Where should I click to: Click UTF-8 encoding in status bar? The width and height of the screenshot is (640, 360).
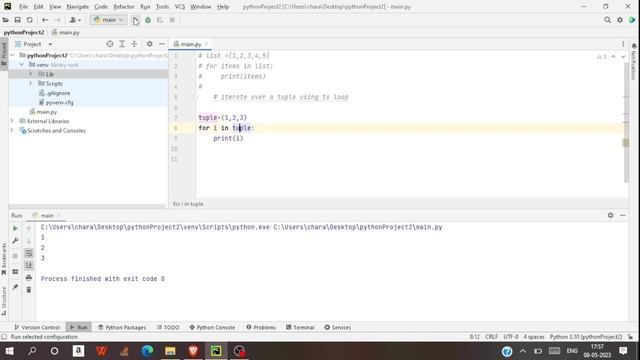(511, 337)
